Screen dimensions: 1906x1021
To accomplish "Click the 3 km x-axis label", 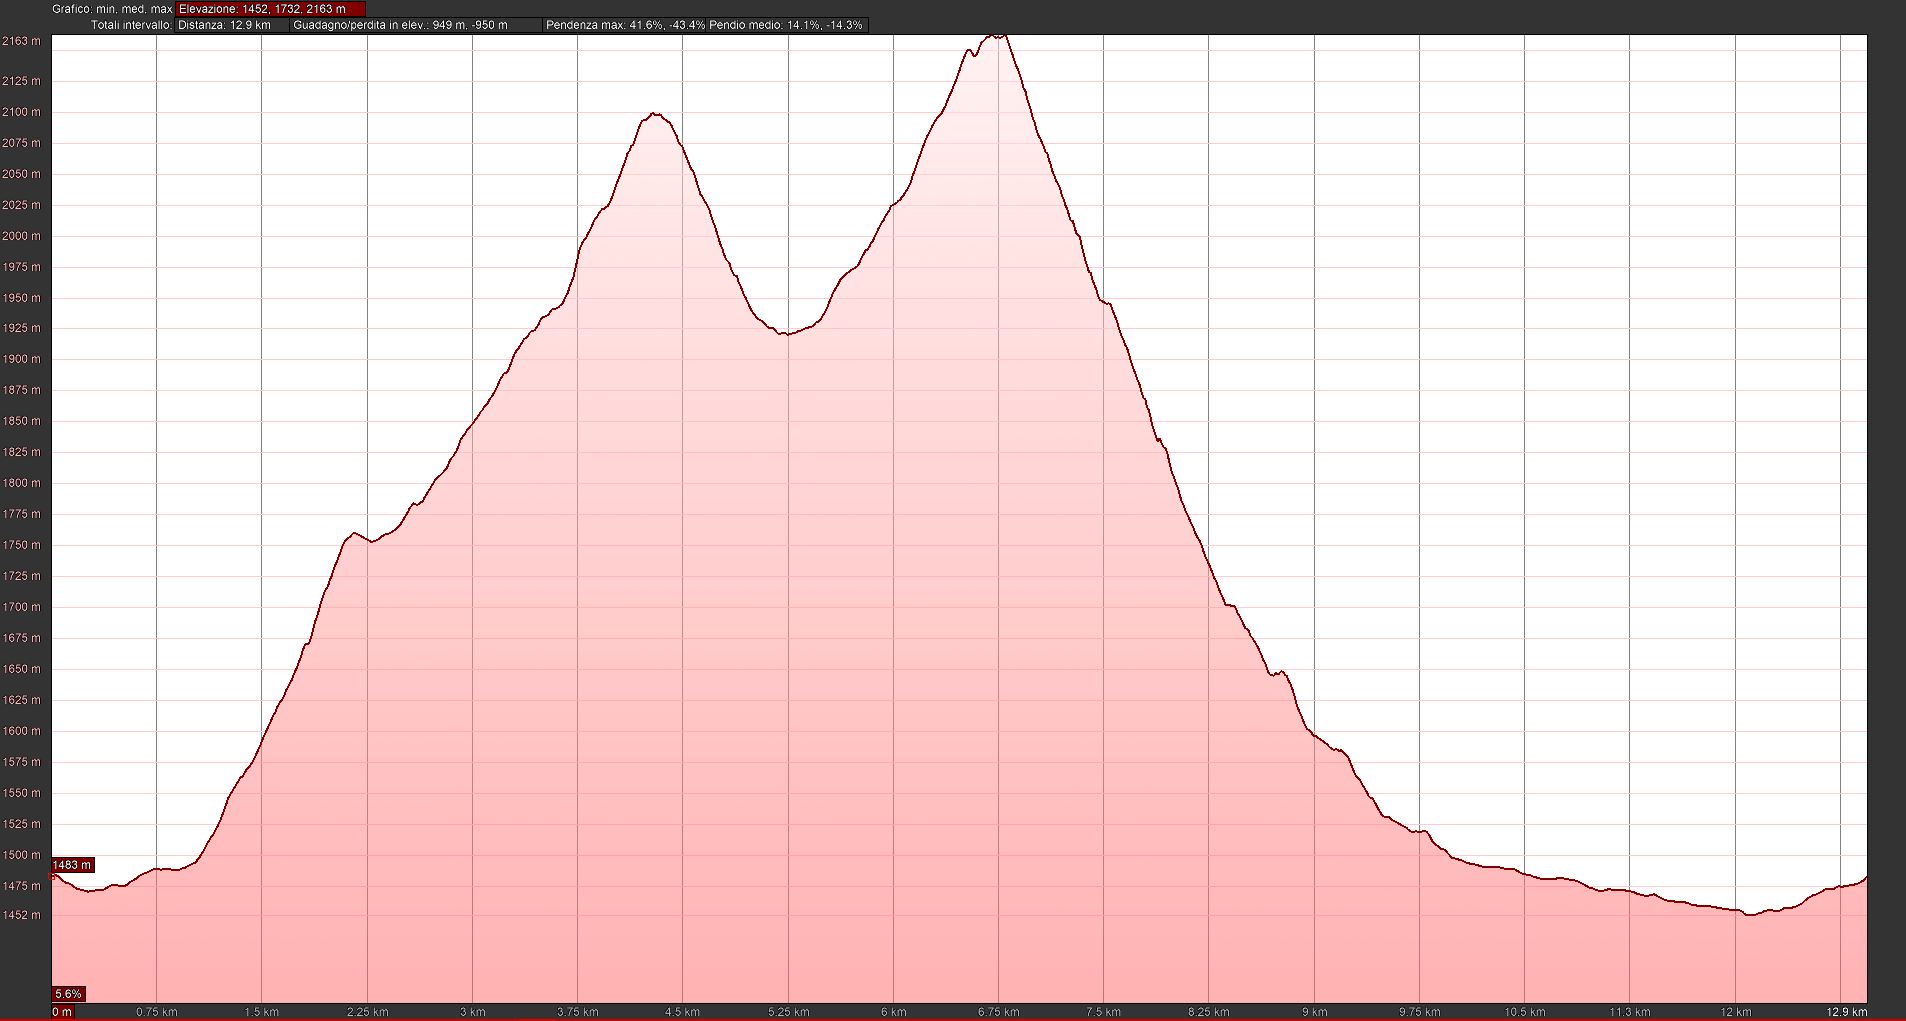I will 472,1012.
